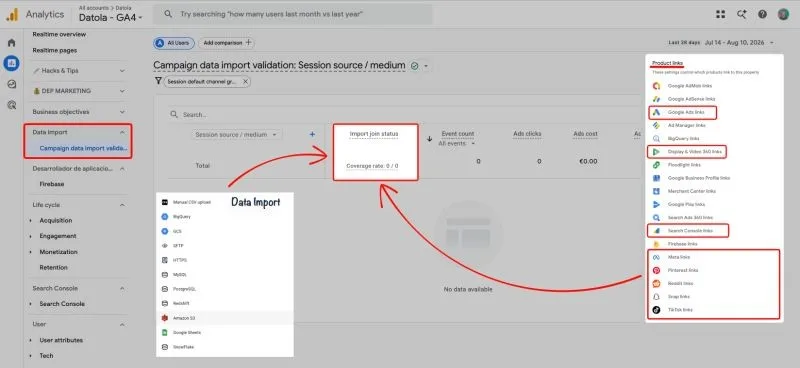Screen dimensions: 800x368
Task: Open the All events dropdown under Event count
Action: click(456, 143)
